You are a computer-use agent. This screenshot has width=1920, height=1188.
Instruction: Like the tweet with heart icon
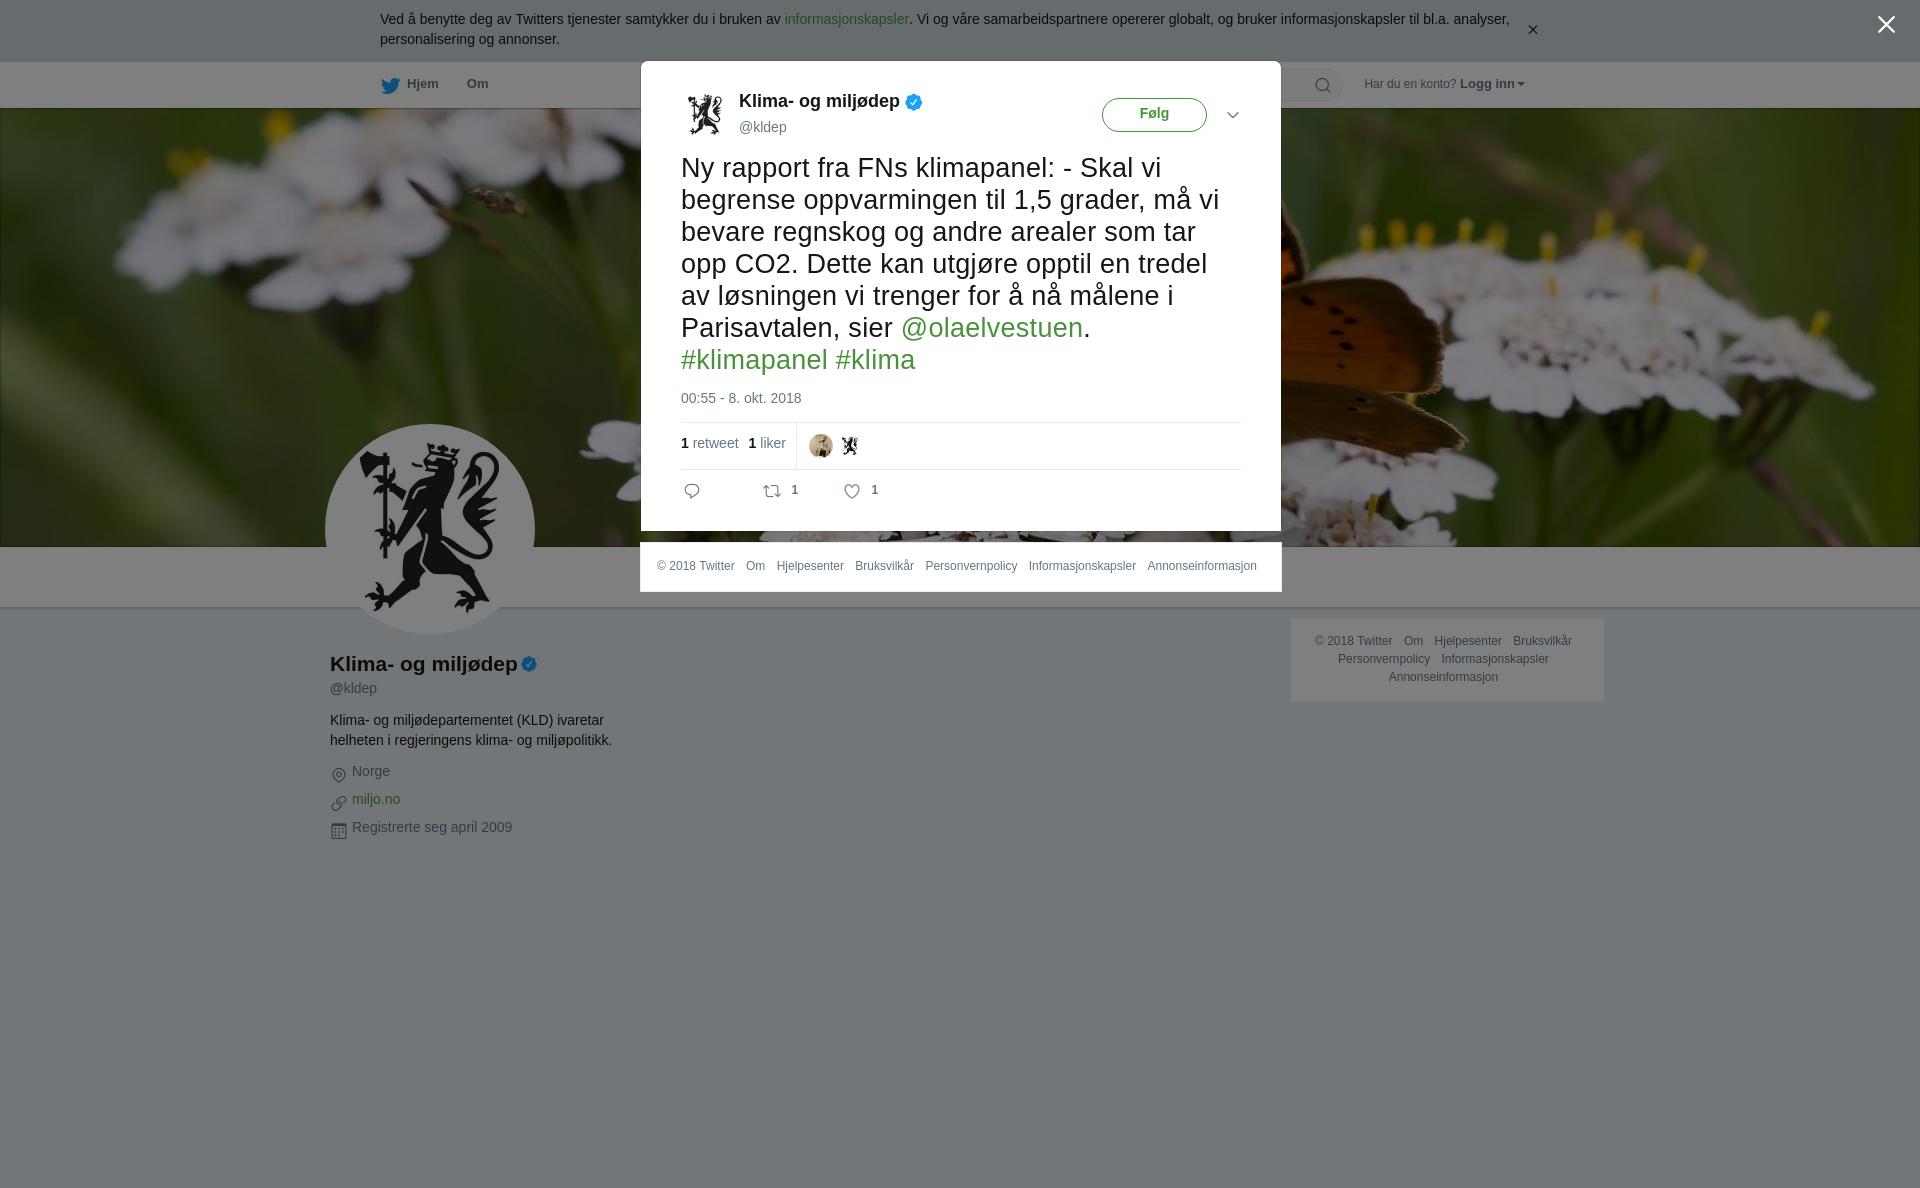[852, 491]
